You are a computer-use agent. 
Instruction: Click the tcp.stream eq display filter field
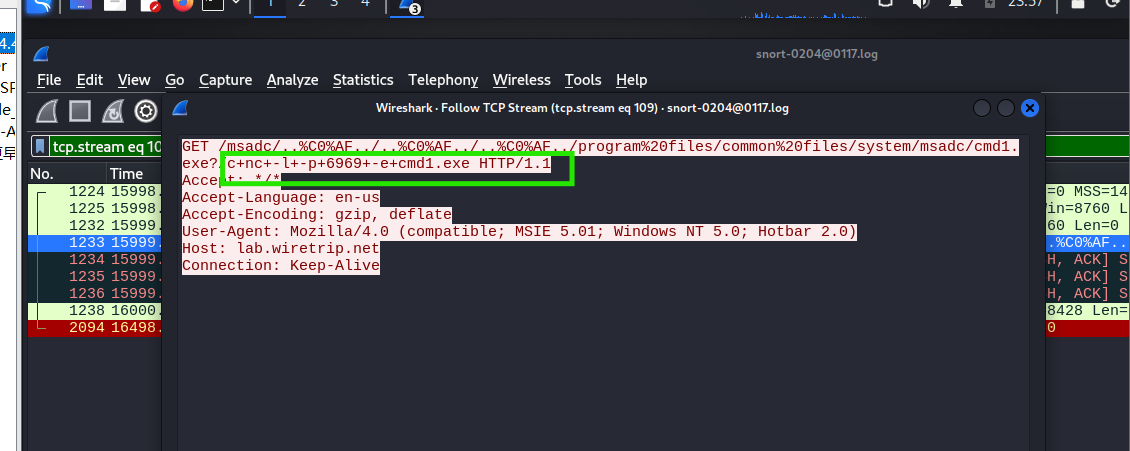pyautogui.click(x=107, y=147)
